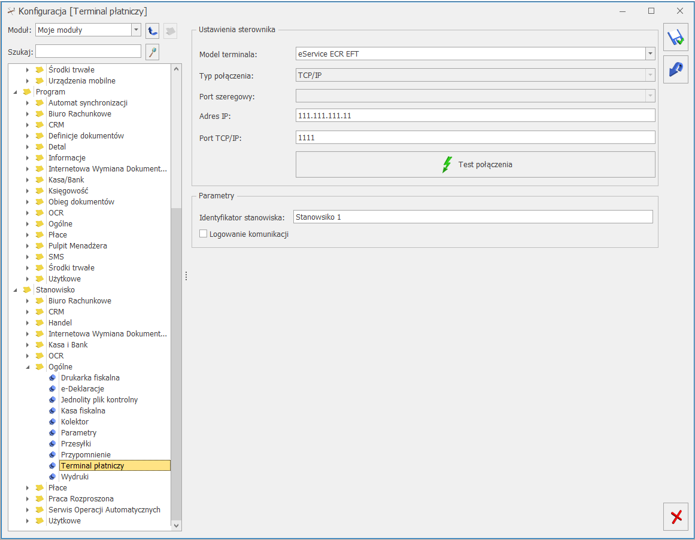Enable the Logowanie komunikacji checkbox

(x=203, y=234)
